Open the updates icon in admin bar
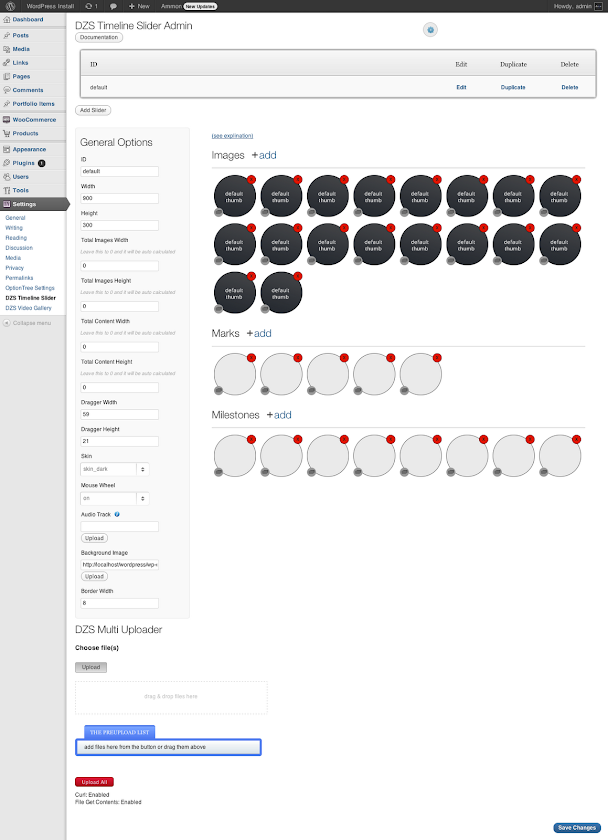The width and height of the screenshot is (608, 840). (x=91, y=6)
